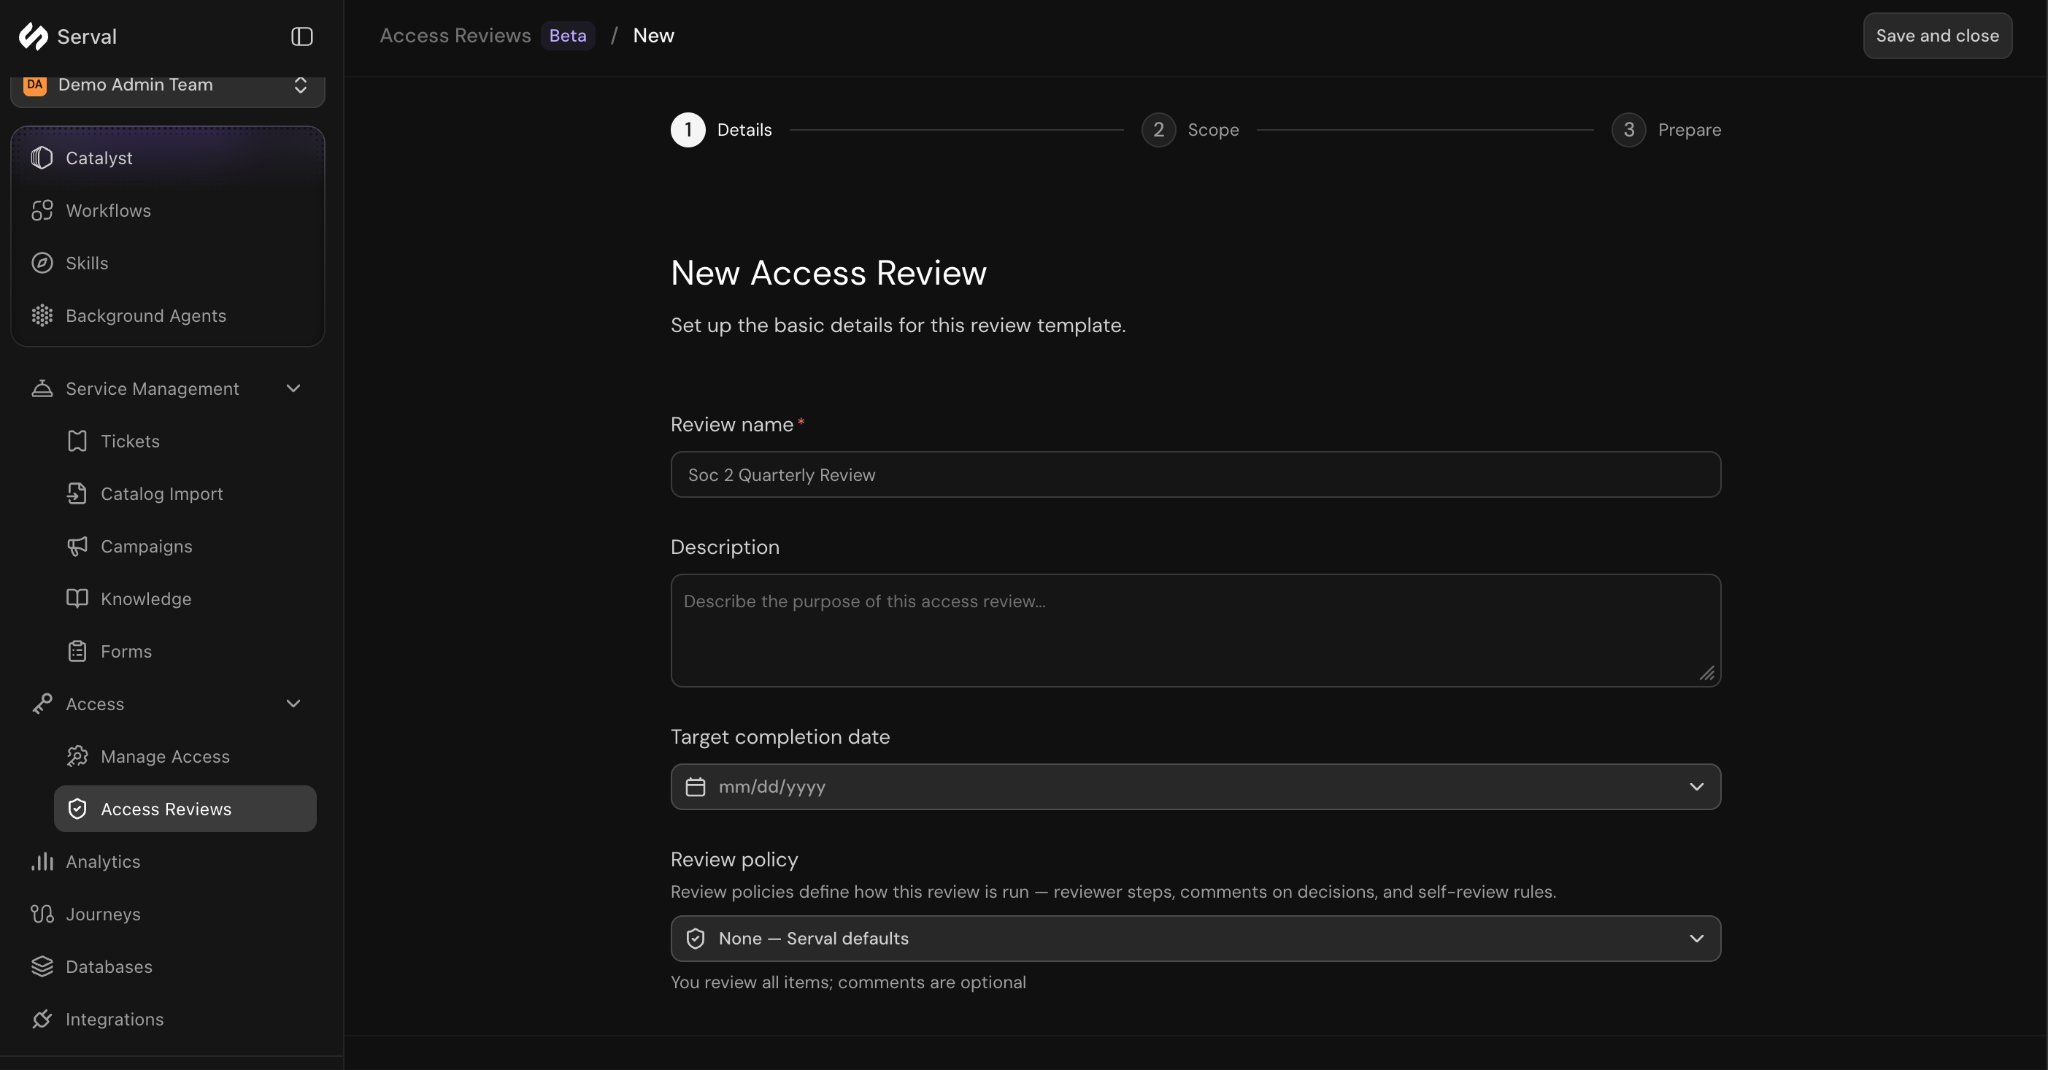
Task: Click the shield icon in Review policy field
Action: tap(695, 938)
